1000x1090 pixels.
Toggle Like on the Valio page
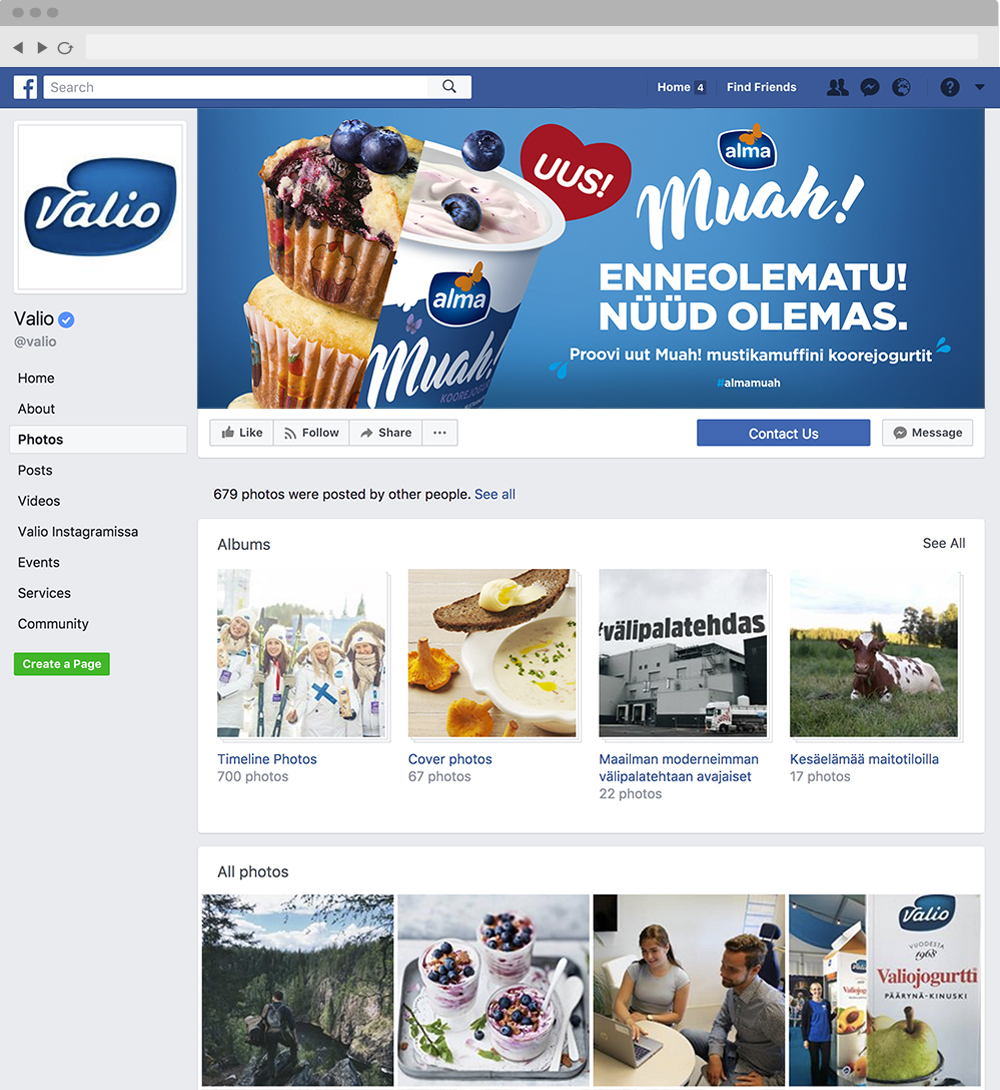(242, 432)
